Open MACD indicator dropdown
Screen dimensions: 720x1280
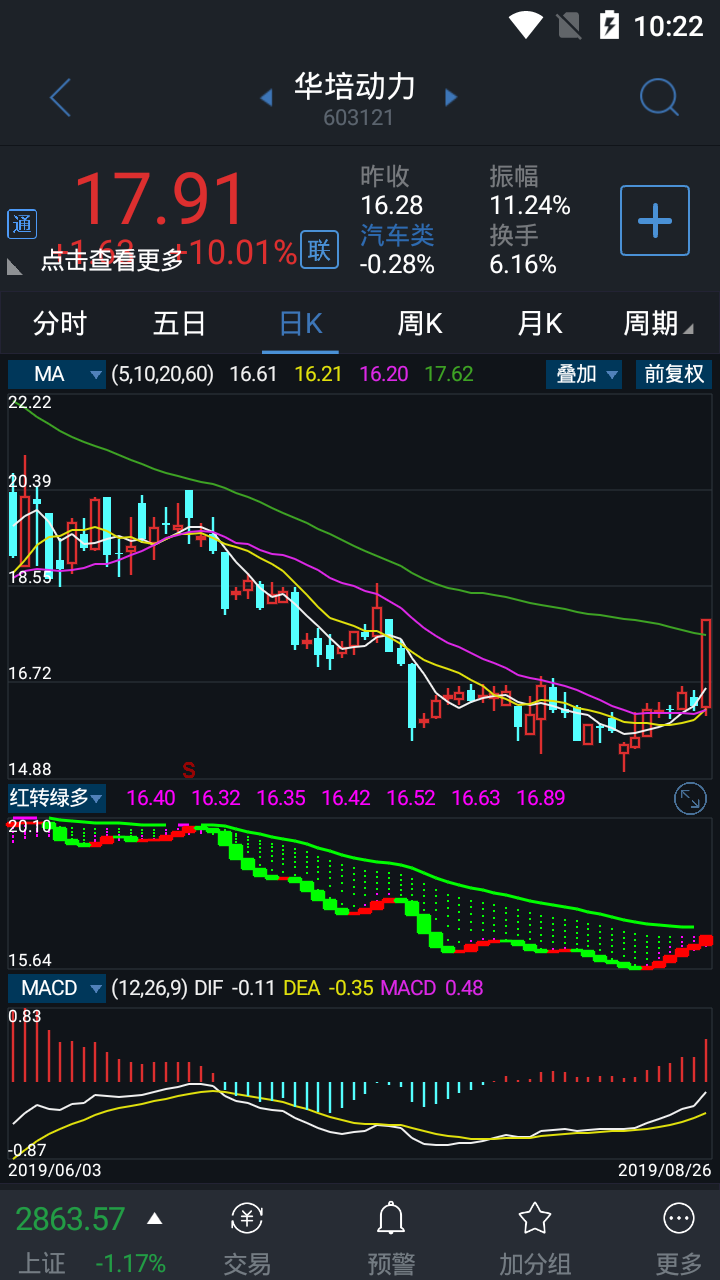click(x=57, y=988)
